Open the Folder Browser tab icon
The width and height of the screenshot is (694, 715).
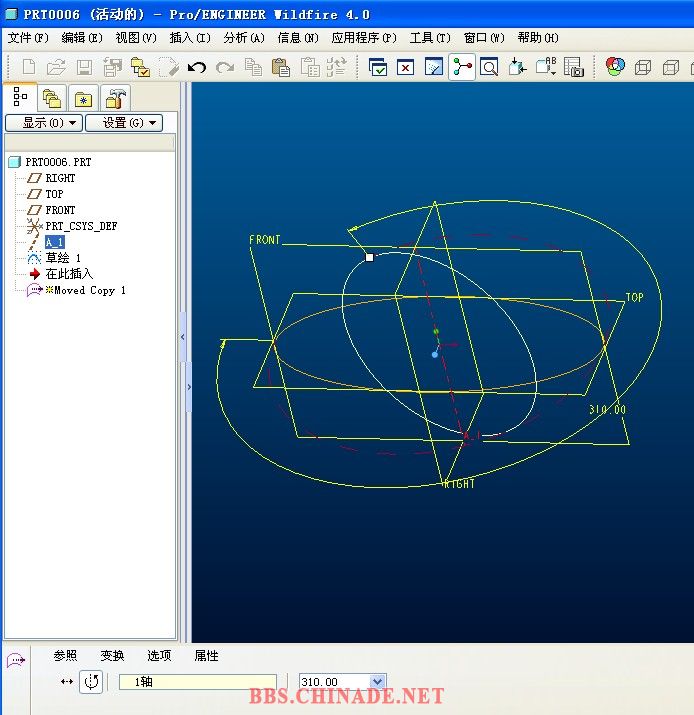tap(51, 98)
